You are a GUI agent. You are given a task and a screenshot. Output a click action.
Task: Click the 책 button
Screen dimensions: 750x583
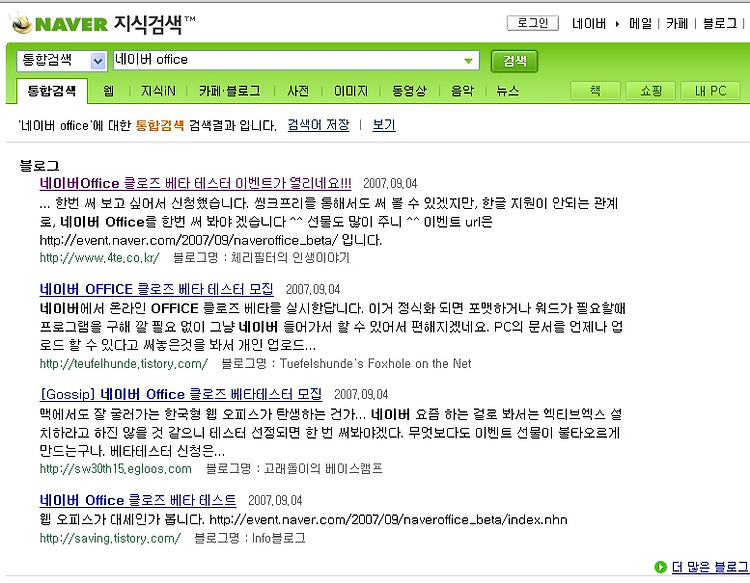tap(595, 91)
